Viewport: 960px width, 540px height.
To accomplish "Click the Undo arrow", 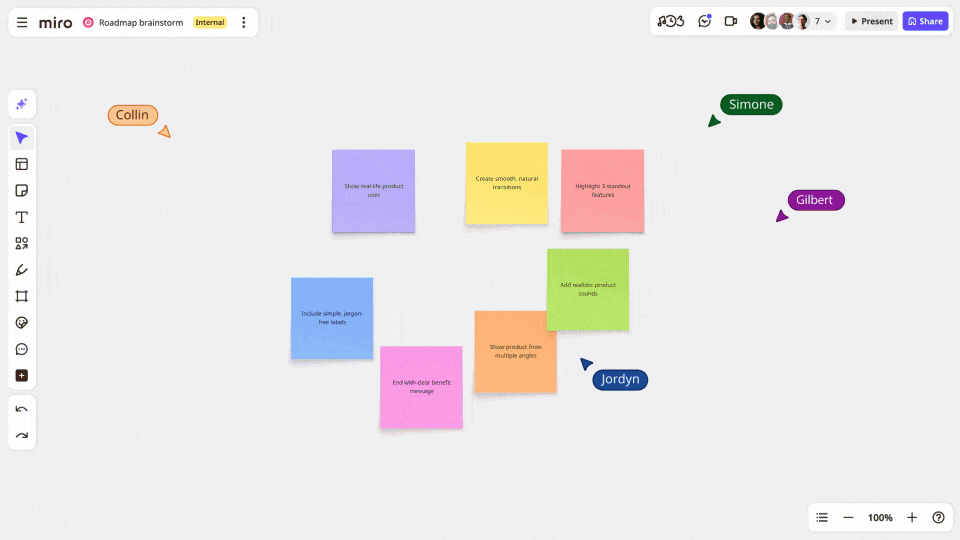I will pos(22,409).
